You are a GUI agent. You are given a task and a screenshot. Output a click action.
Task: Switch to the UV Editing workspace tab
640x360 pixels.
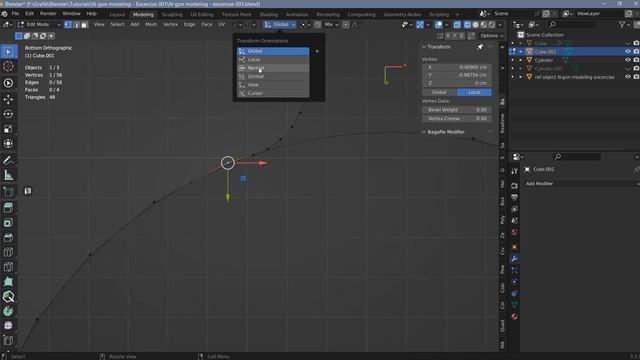[202, 14]
